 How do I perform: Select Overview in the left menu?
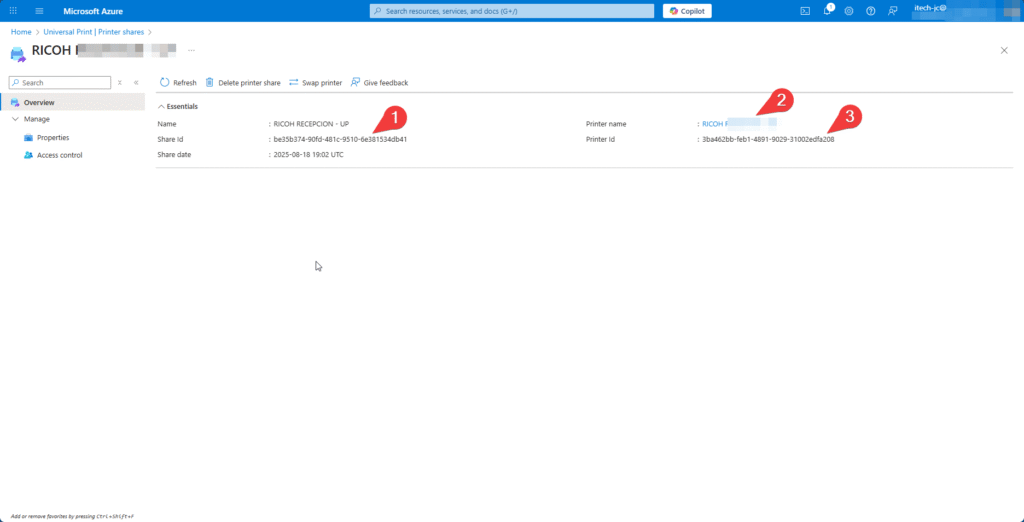pyautogui.click(x=39, y=102)
